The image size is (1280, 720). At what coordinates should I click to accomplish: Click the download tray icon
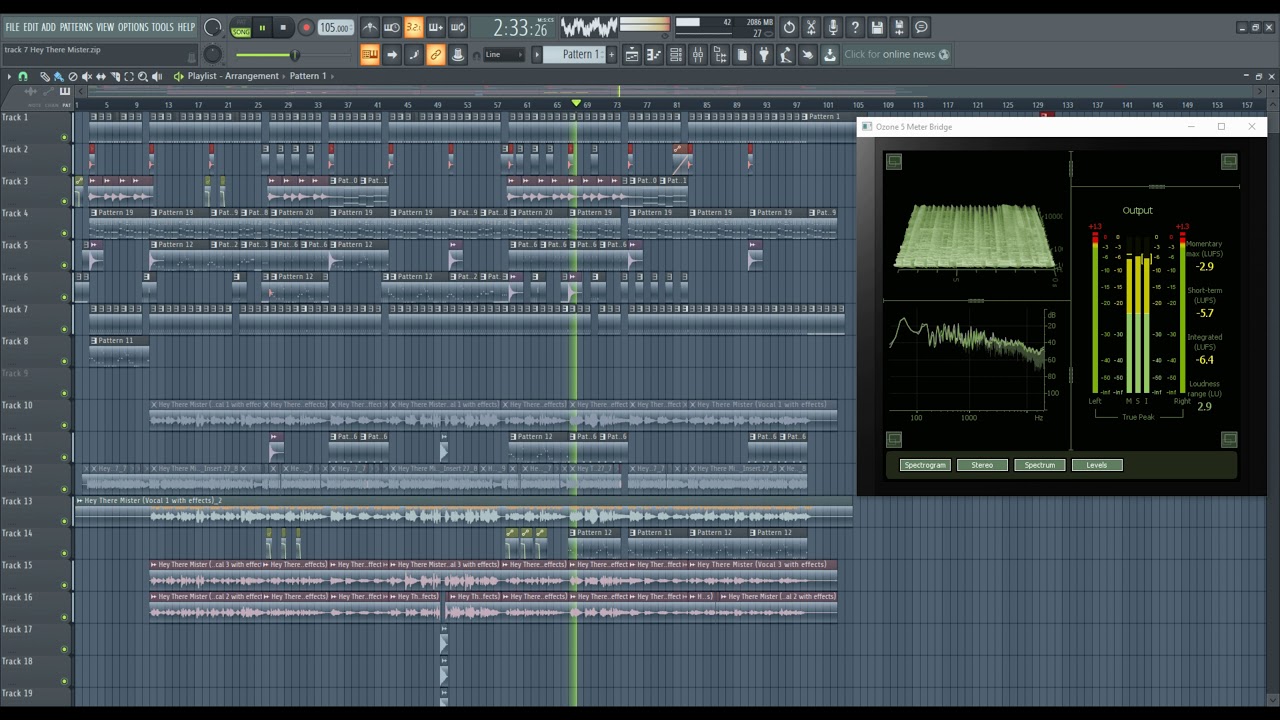pyautogui.click(x=830, y=55)
